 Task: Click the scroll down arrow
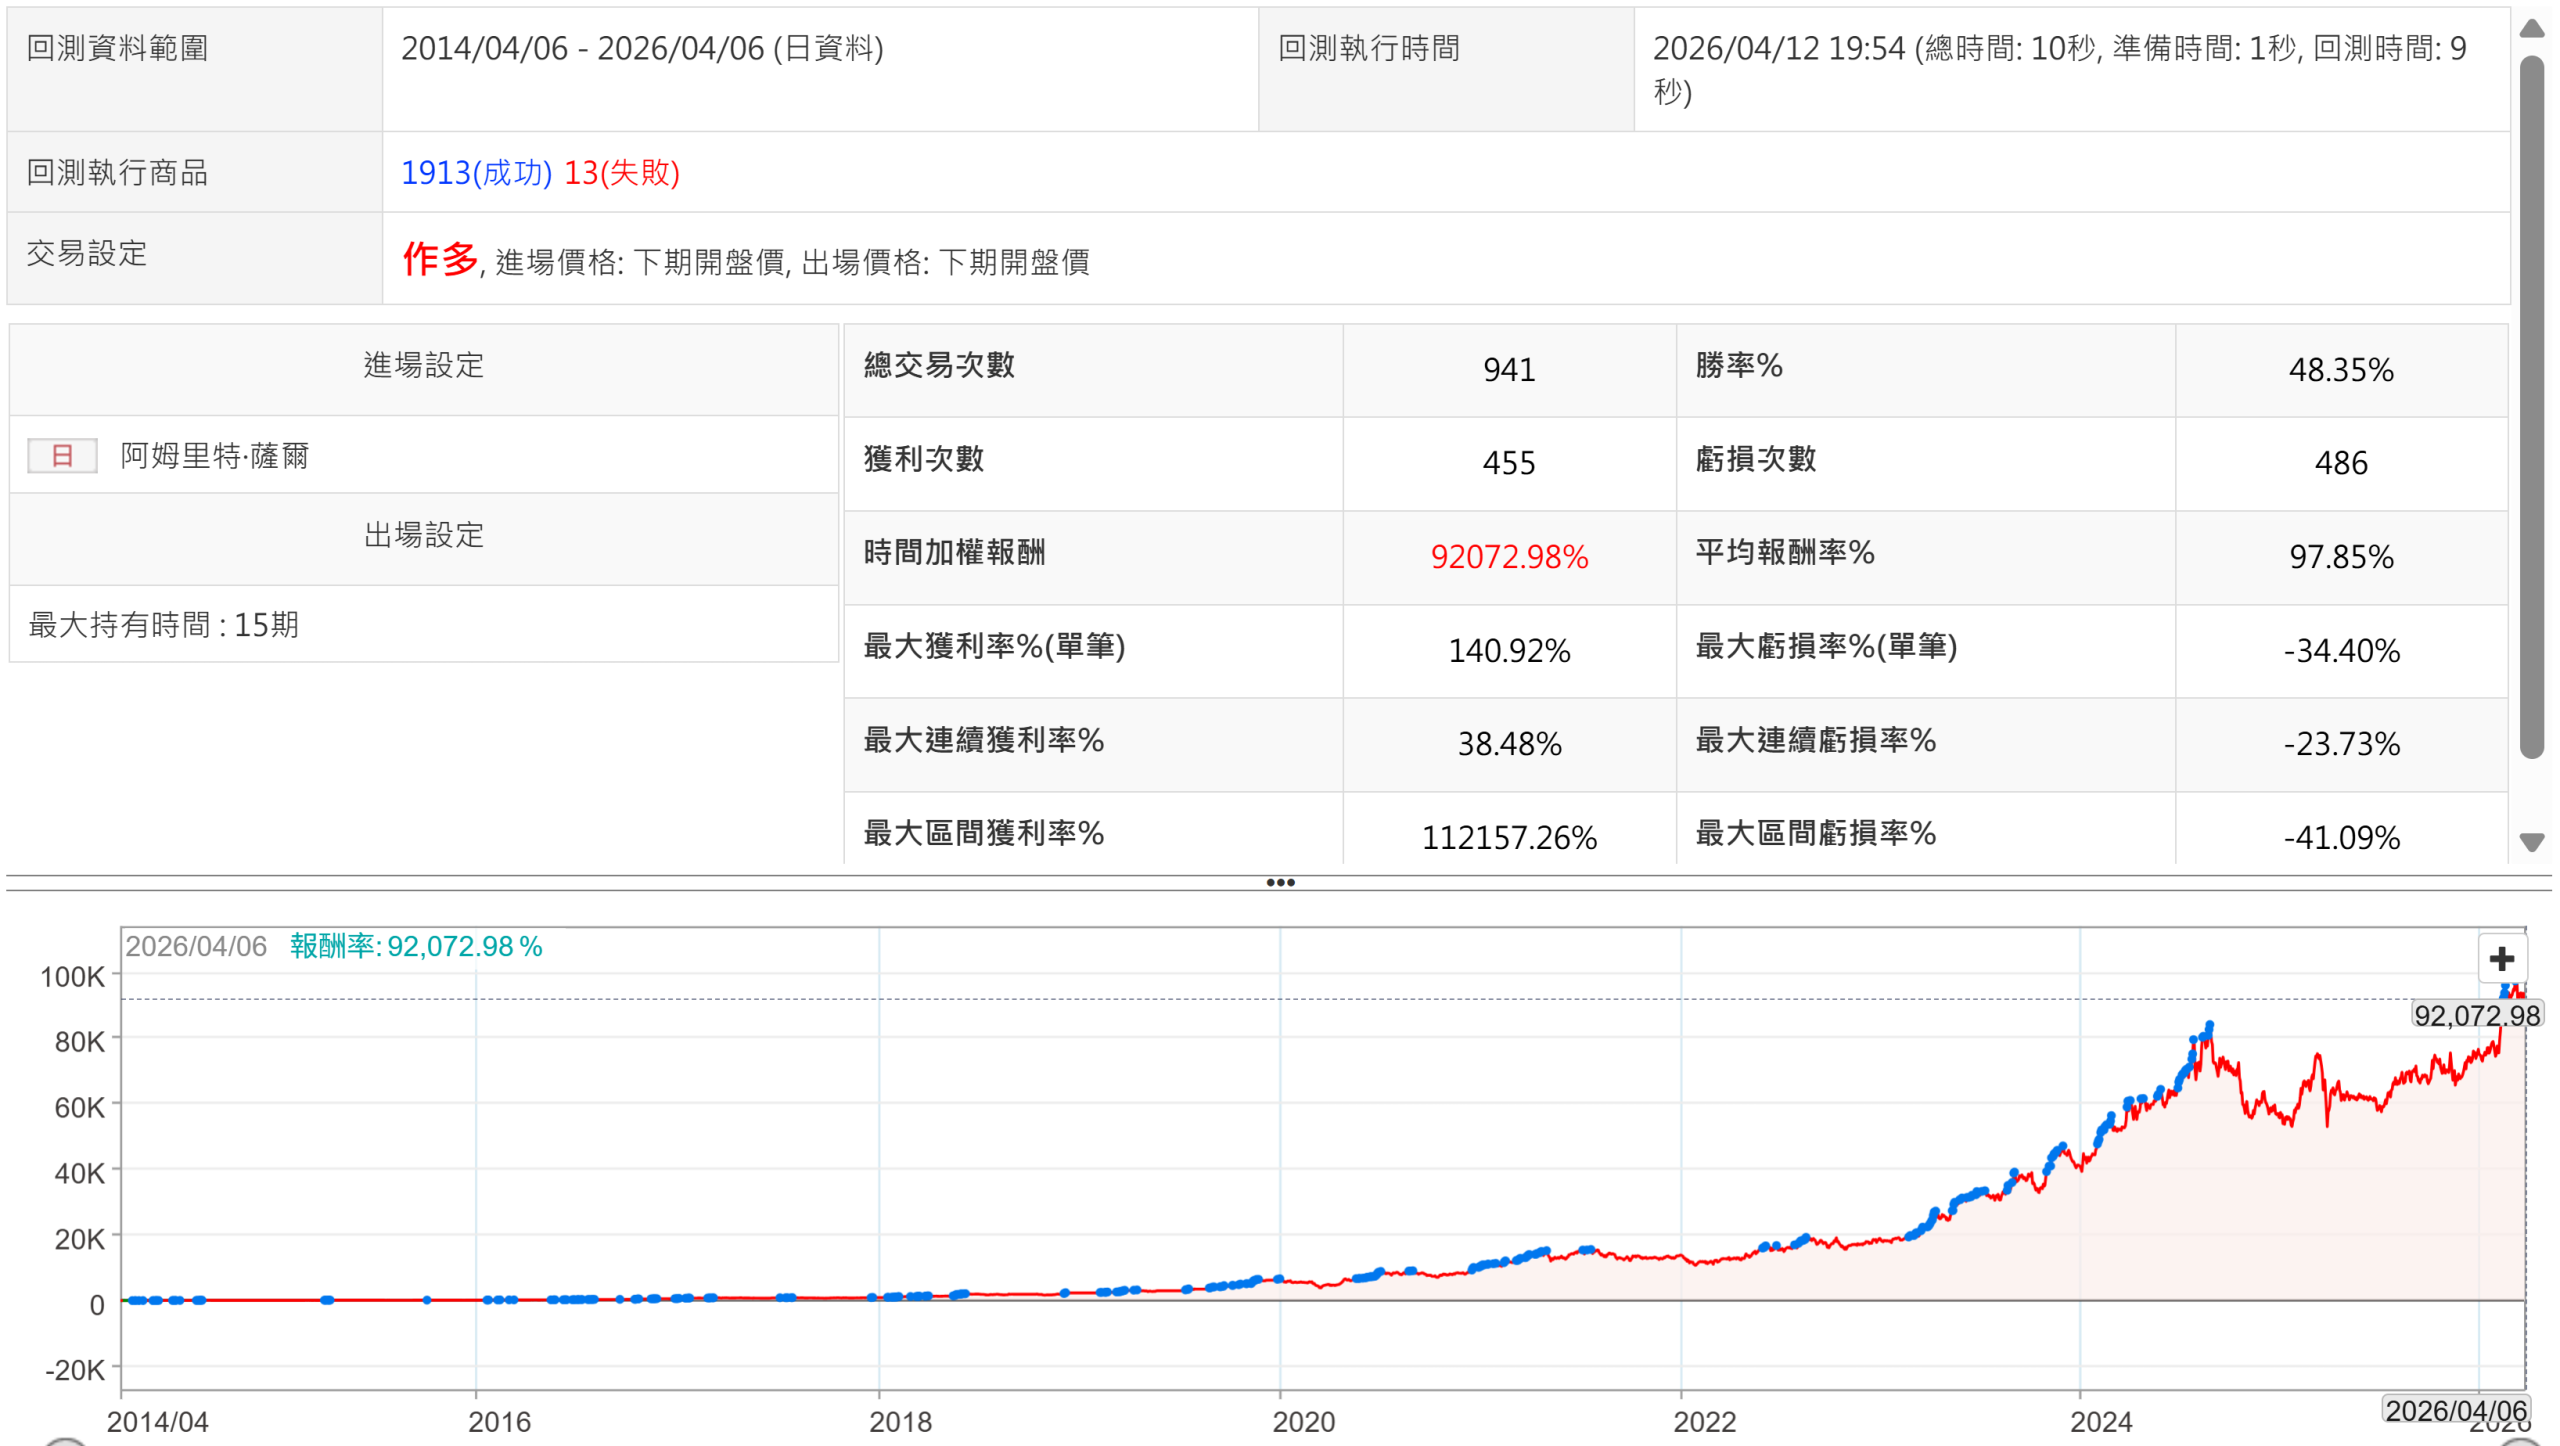(x=2531, y=842)
